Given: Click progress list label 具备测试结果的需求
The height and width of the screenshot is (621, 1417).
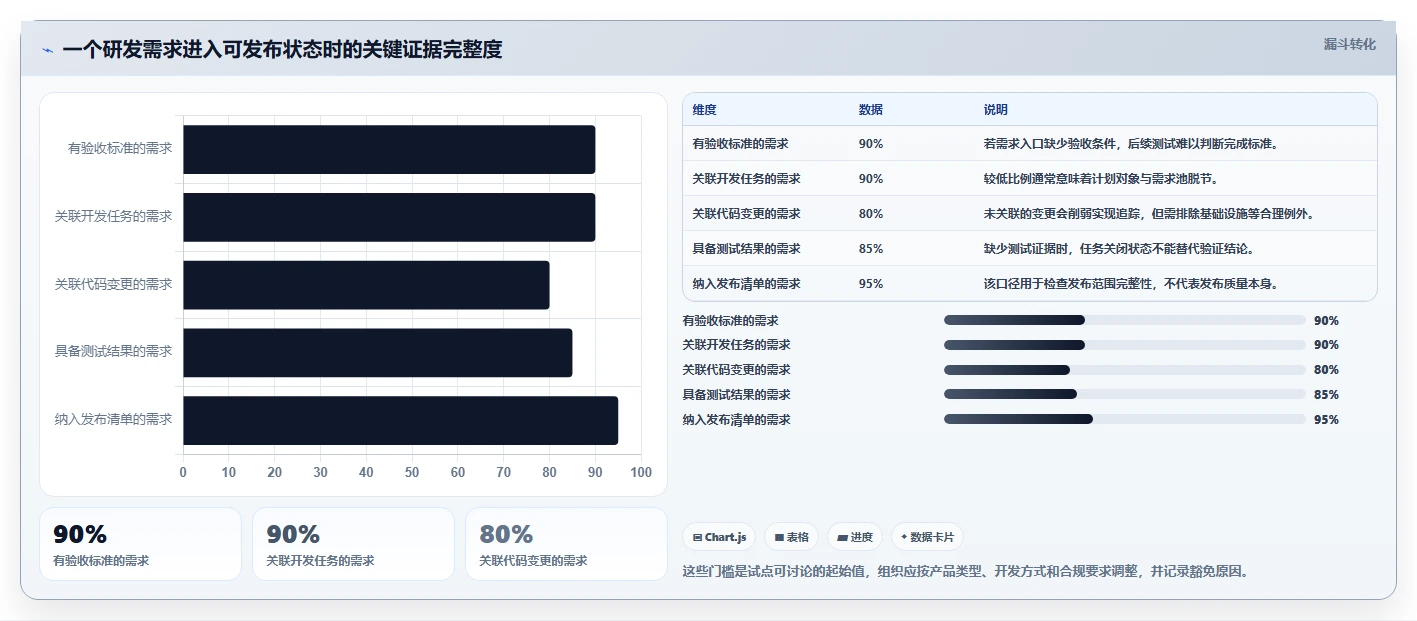Looking at the screenshot, I should 737,395.
